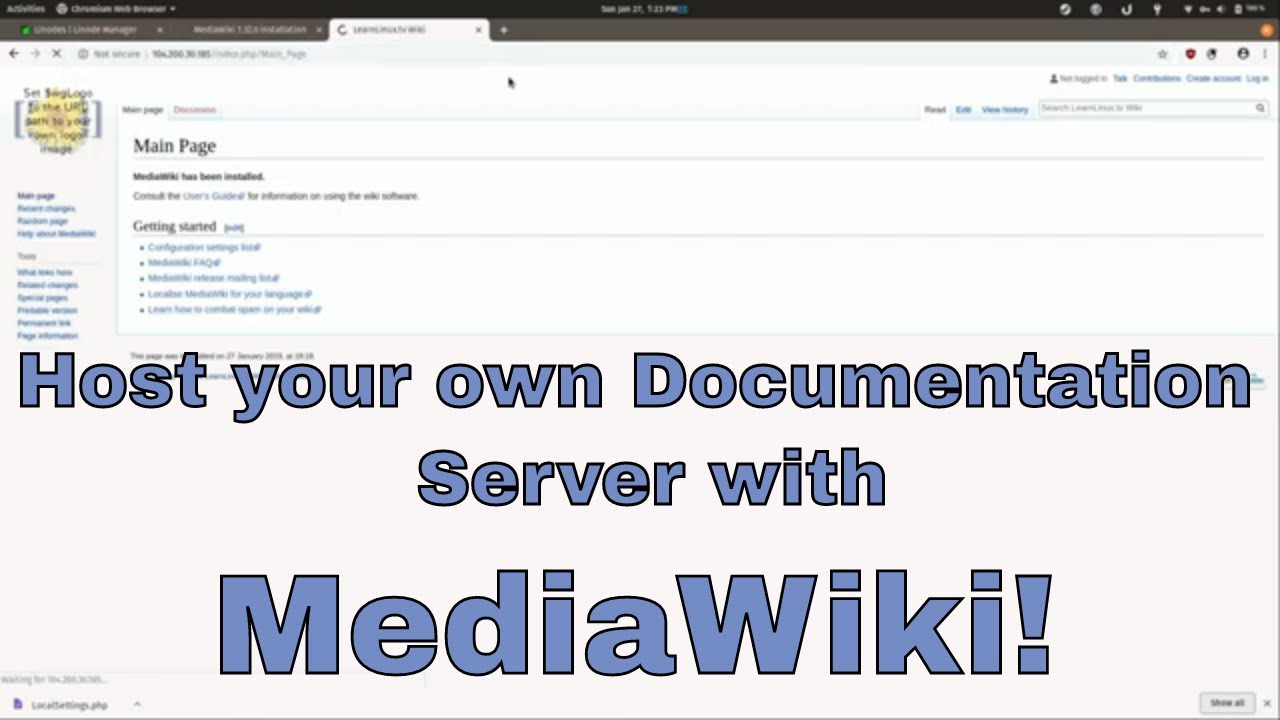Click the browser address bar URL
The width and height of the screenshot is (1280, 720).
coord(229,54)
